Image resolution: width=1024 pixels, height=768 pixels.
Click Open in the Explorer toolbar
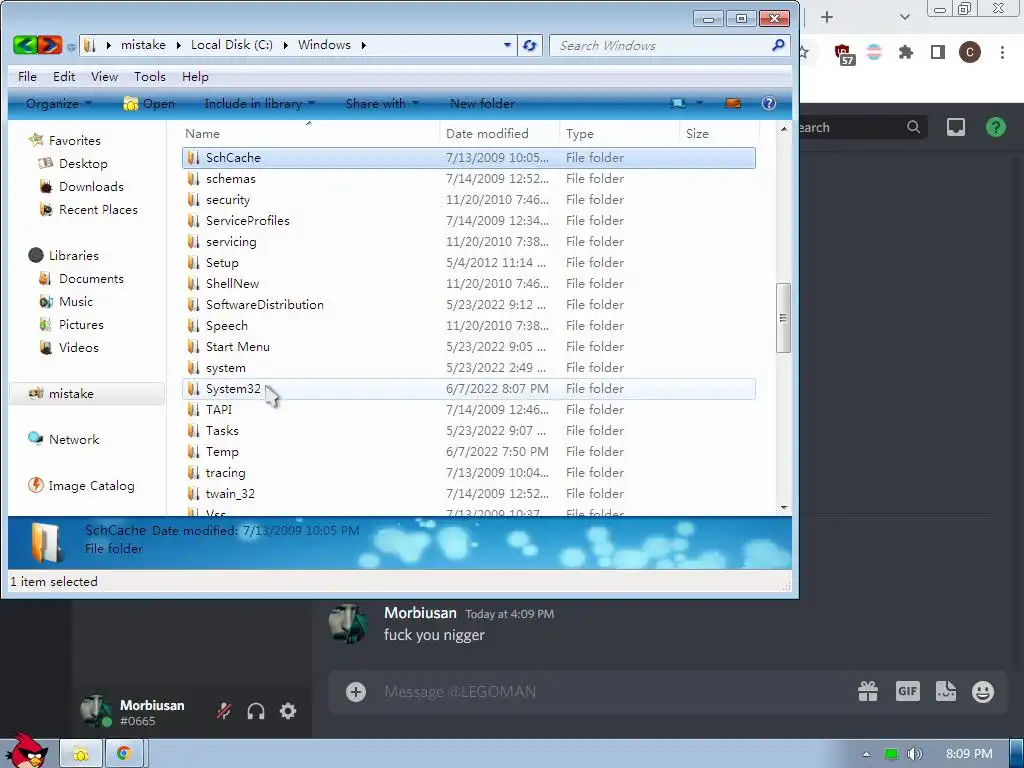149,103
